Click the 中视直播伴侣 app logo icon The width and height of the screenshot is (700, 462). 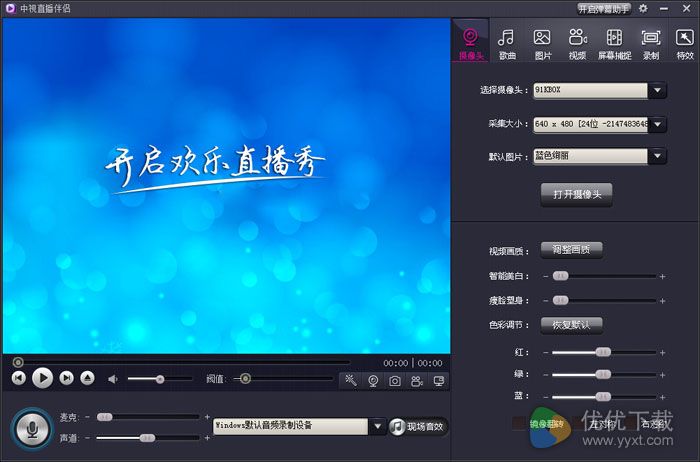click(11, 8)
